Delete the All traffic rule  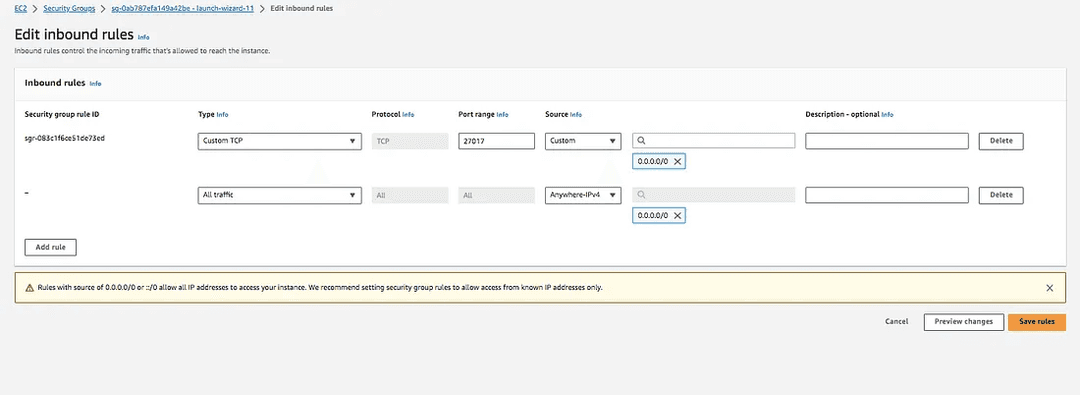pos(1001,195)
